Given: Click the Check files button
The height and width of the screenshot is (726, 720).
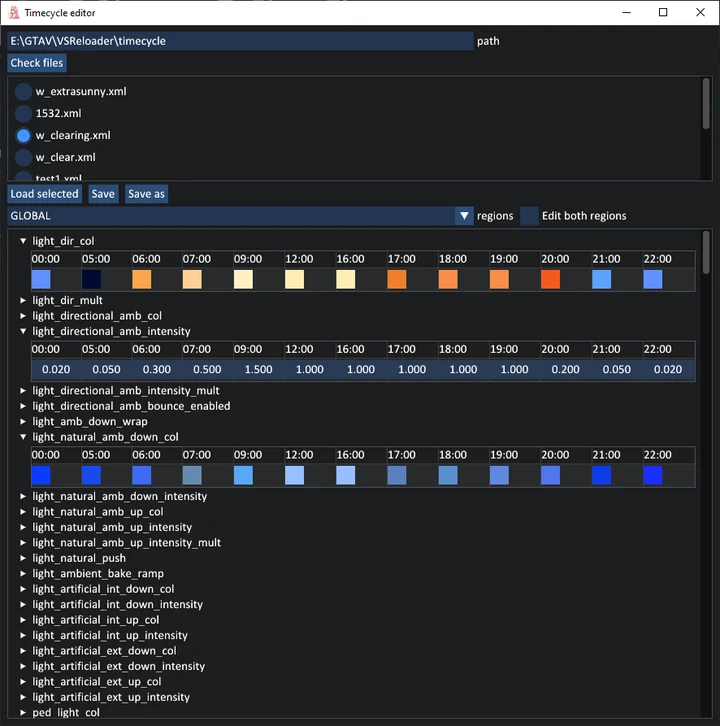Looking at the screenshot, I should [37, 63].
